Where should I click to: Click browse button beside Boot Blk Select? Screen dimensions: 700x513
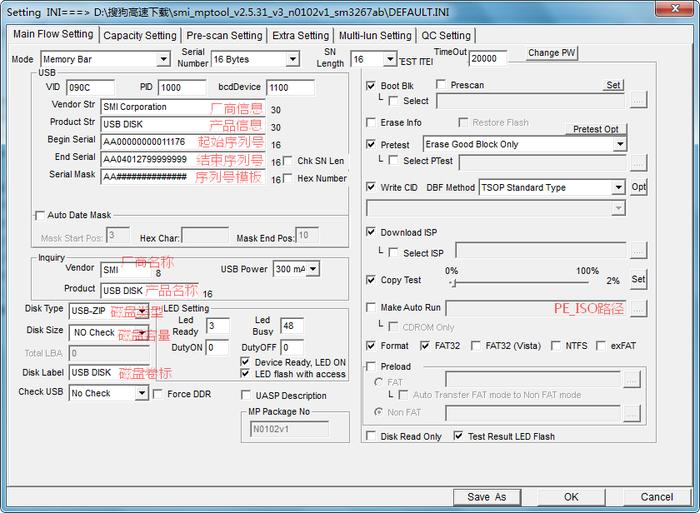[x=638, y=100]
